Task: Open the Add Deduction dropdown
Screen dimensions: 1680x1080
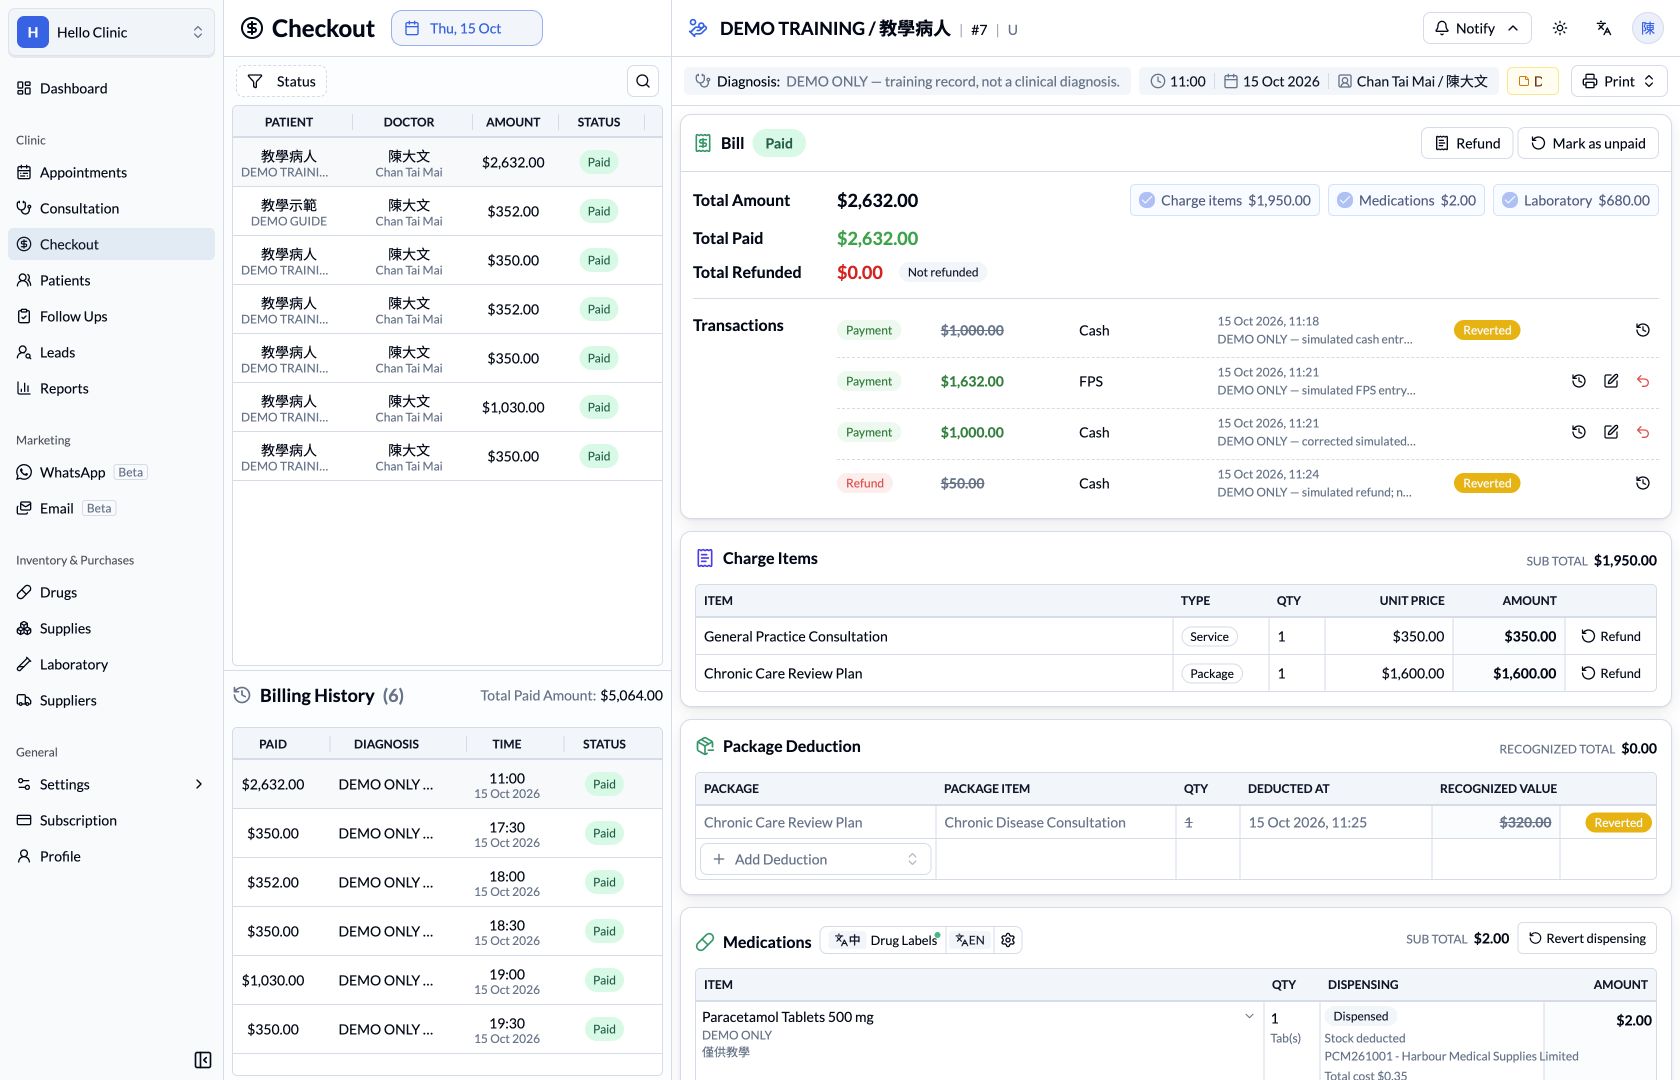Action: 815,859
